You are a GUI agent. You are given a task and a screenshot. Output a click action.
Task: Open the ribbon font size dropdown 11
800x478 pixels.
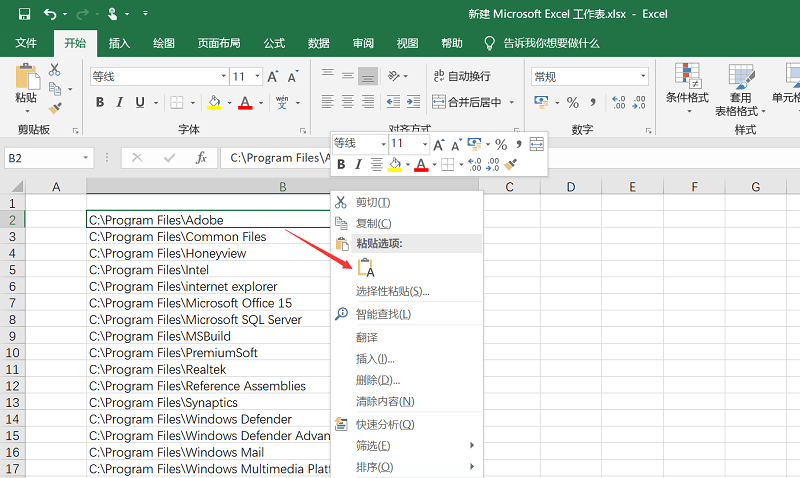tap(257, 77)
